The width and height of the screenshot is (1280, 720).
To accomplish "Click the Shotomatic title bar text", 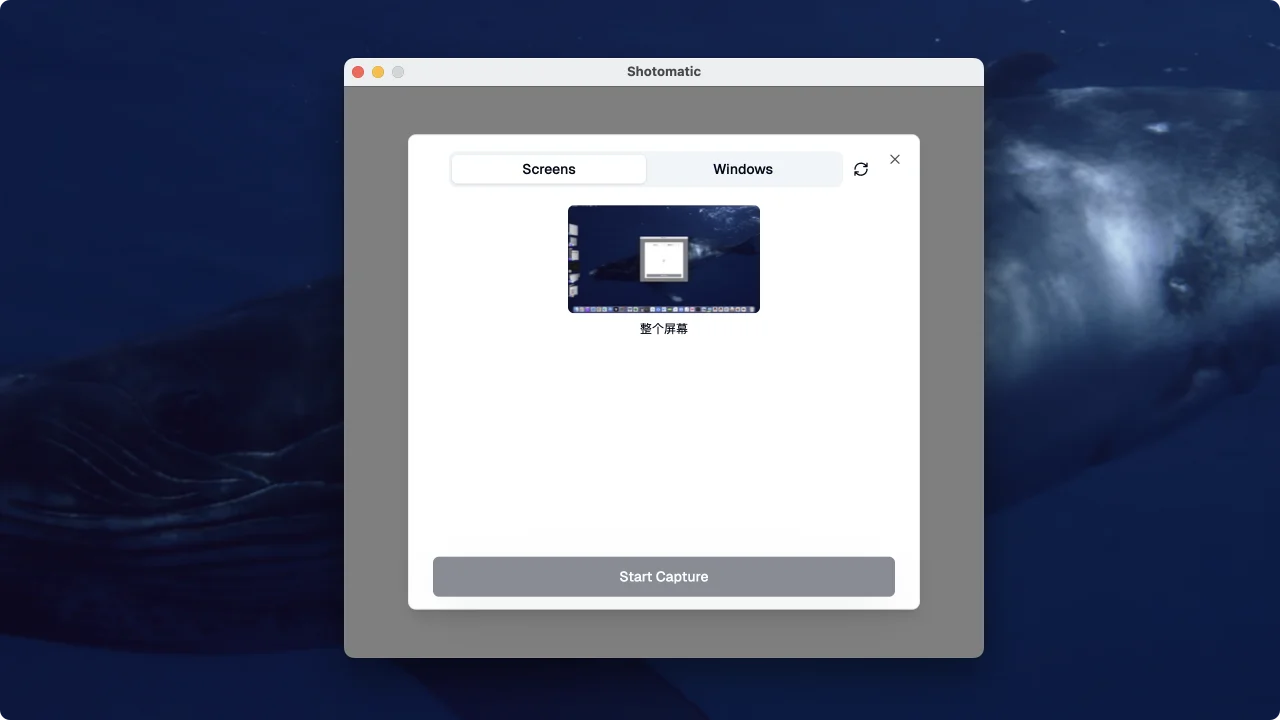I will [x=664, y=72].
